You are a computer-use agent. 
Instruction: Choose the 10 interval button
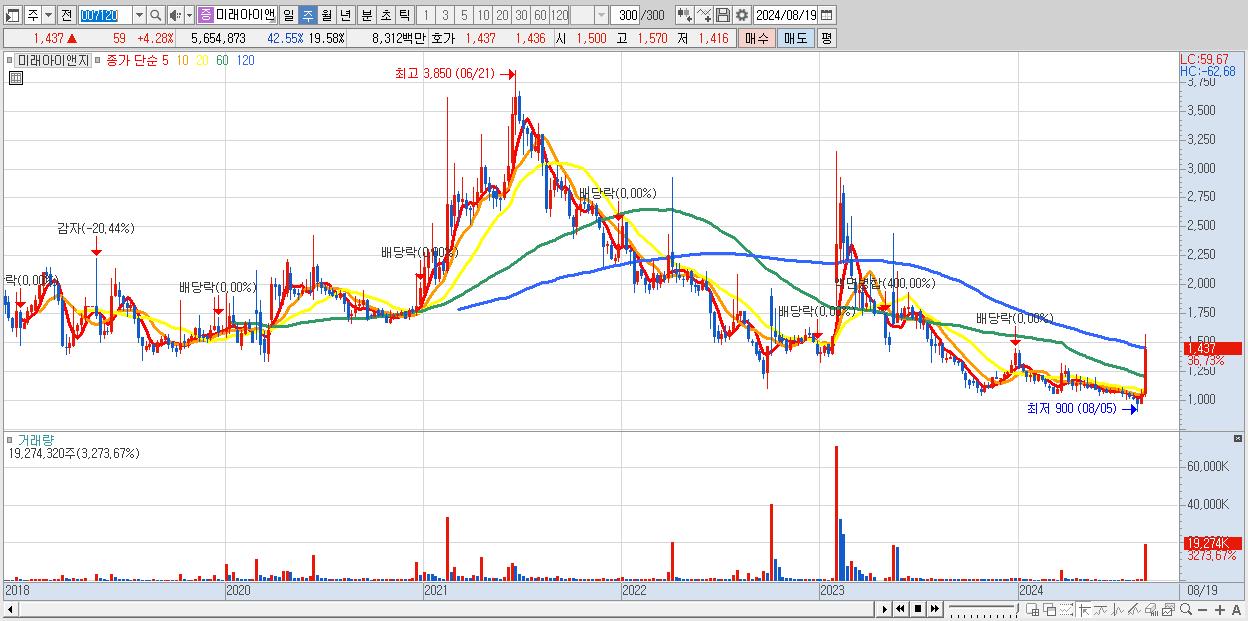[x=483, y=15]
